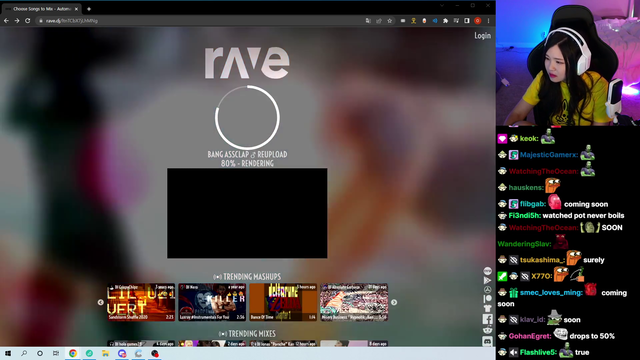
Task: Click the rave logo
Action: (x=247, y=62)
